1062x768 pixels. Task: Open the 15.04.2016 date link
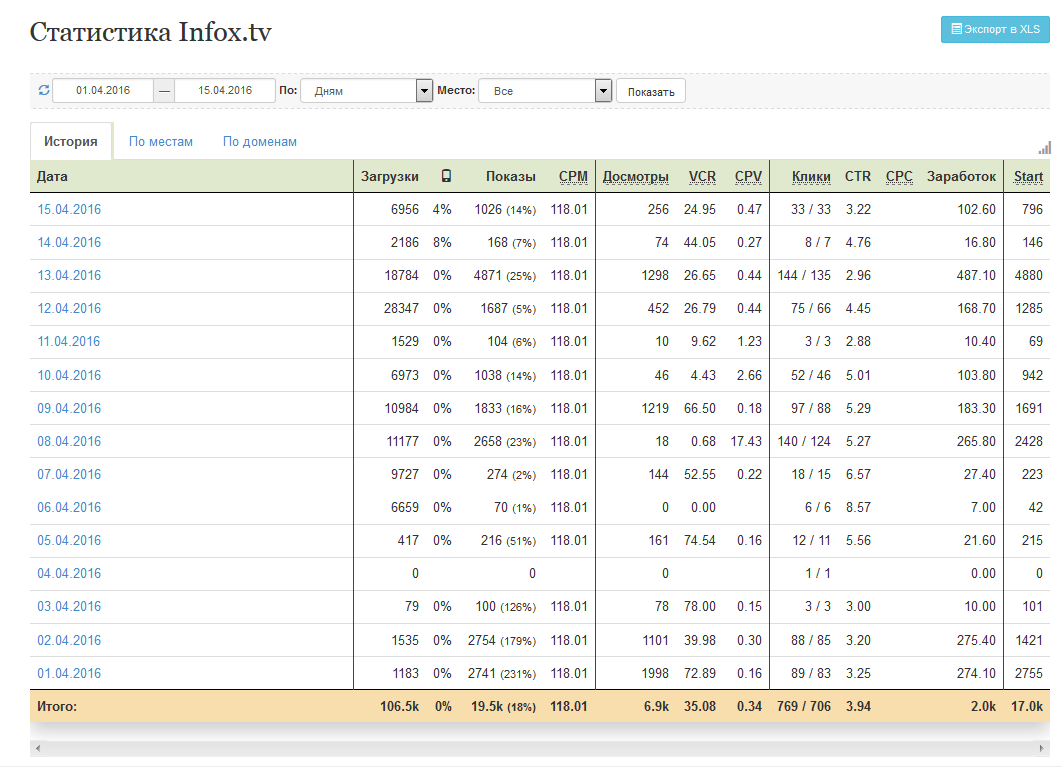pos(69,209)
